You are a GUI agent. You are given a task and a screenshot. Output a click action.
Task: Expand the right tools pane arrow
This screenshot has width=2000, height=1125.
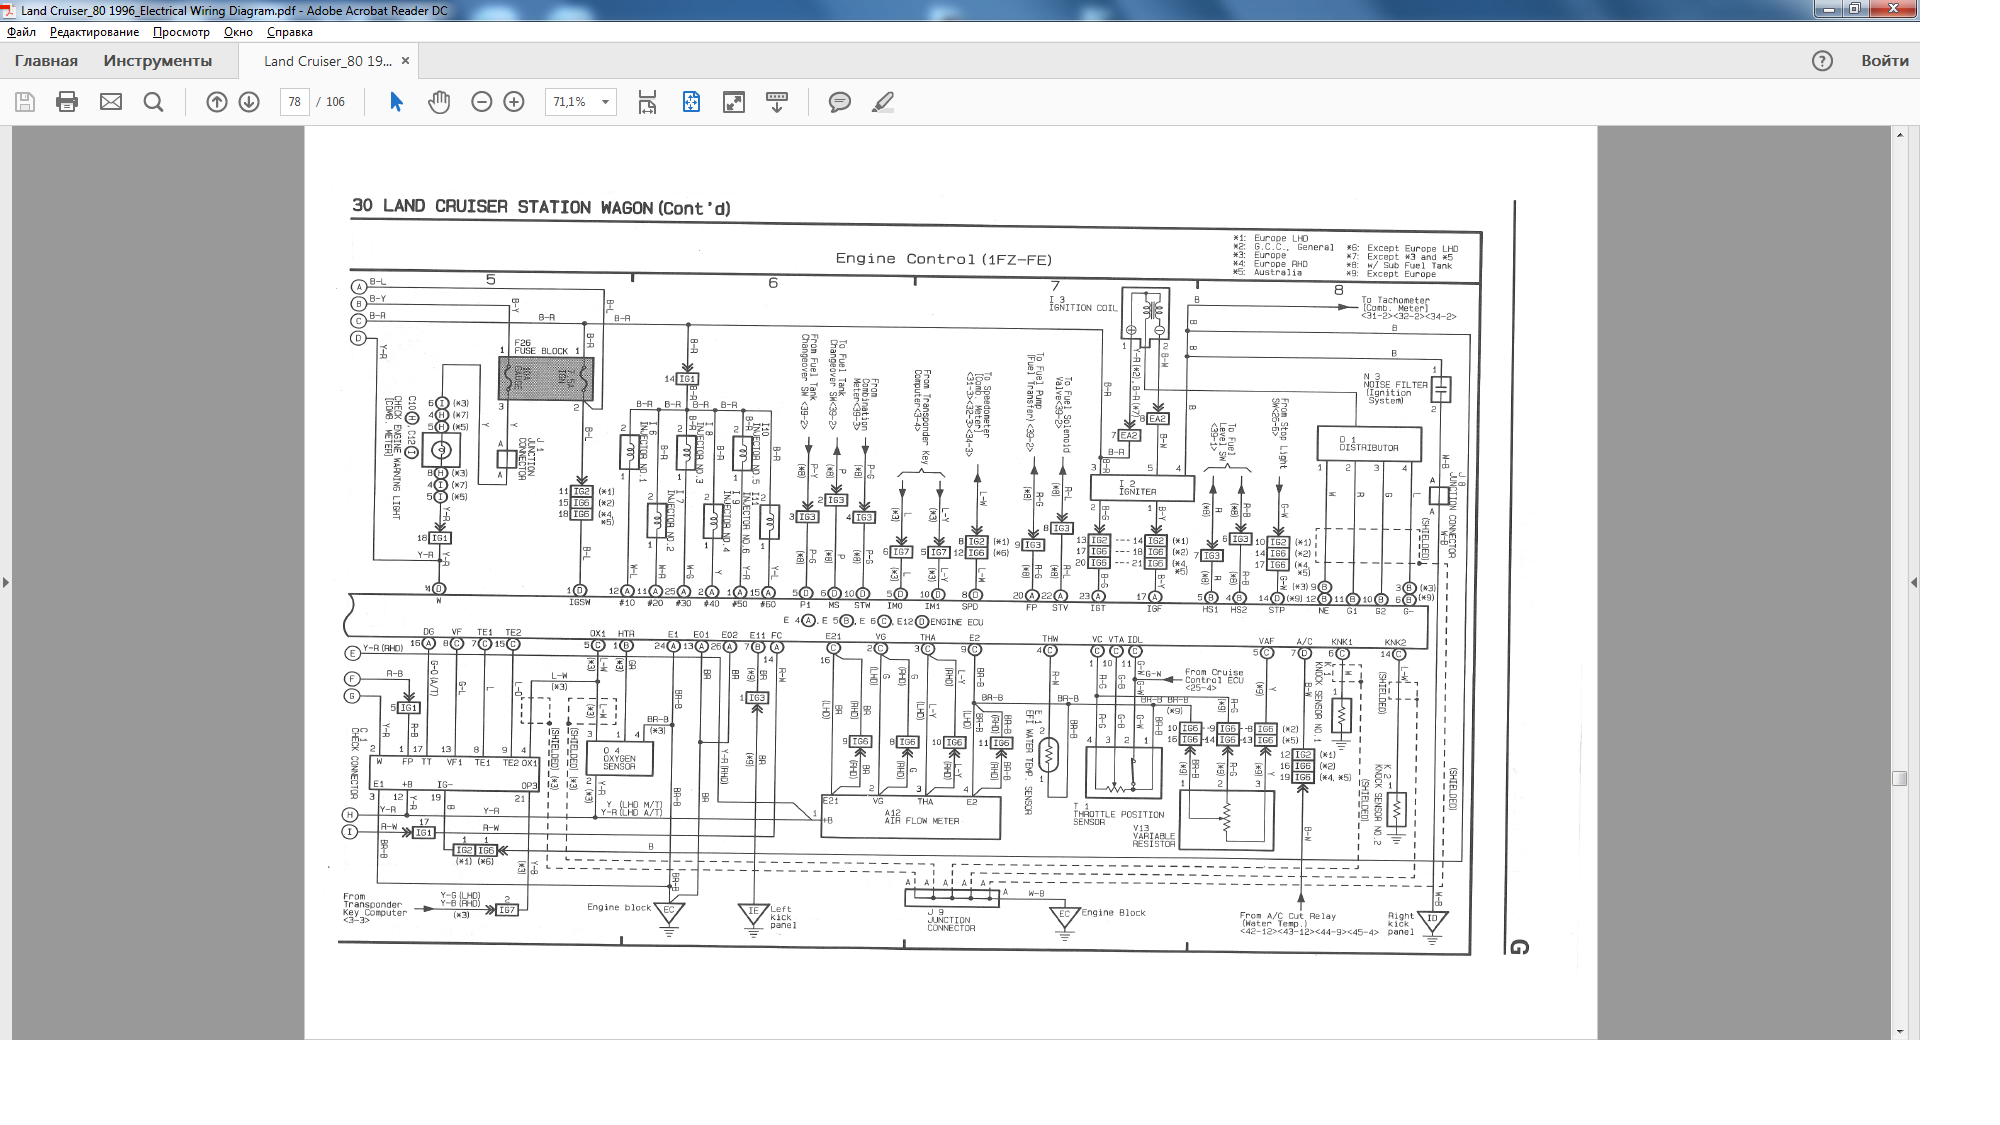[x=1913, y=582]
